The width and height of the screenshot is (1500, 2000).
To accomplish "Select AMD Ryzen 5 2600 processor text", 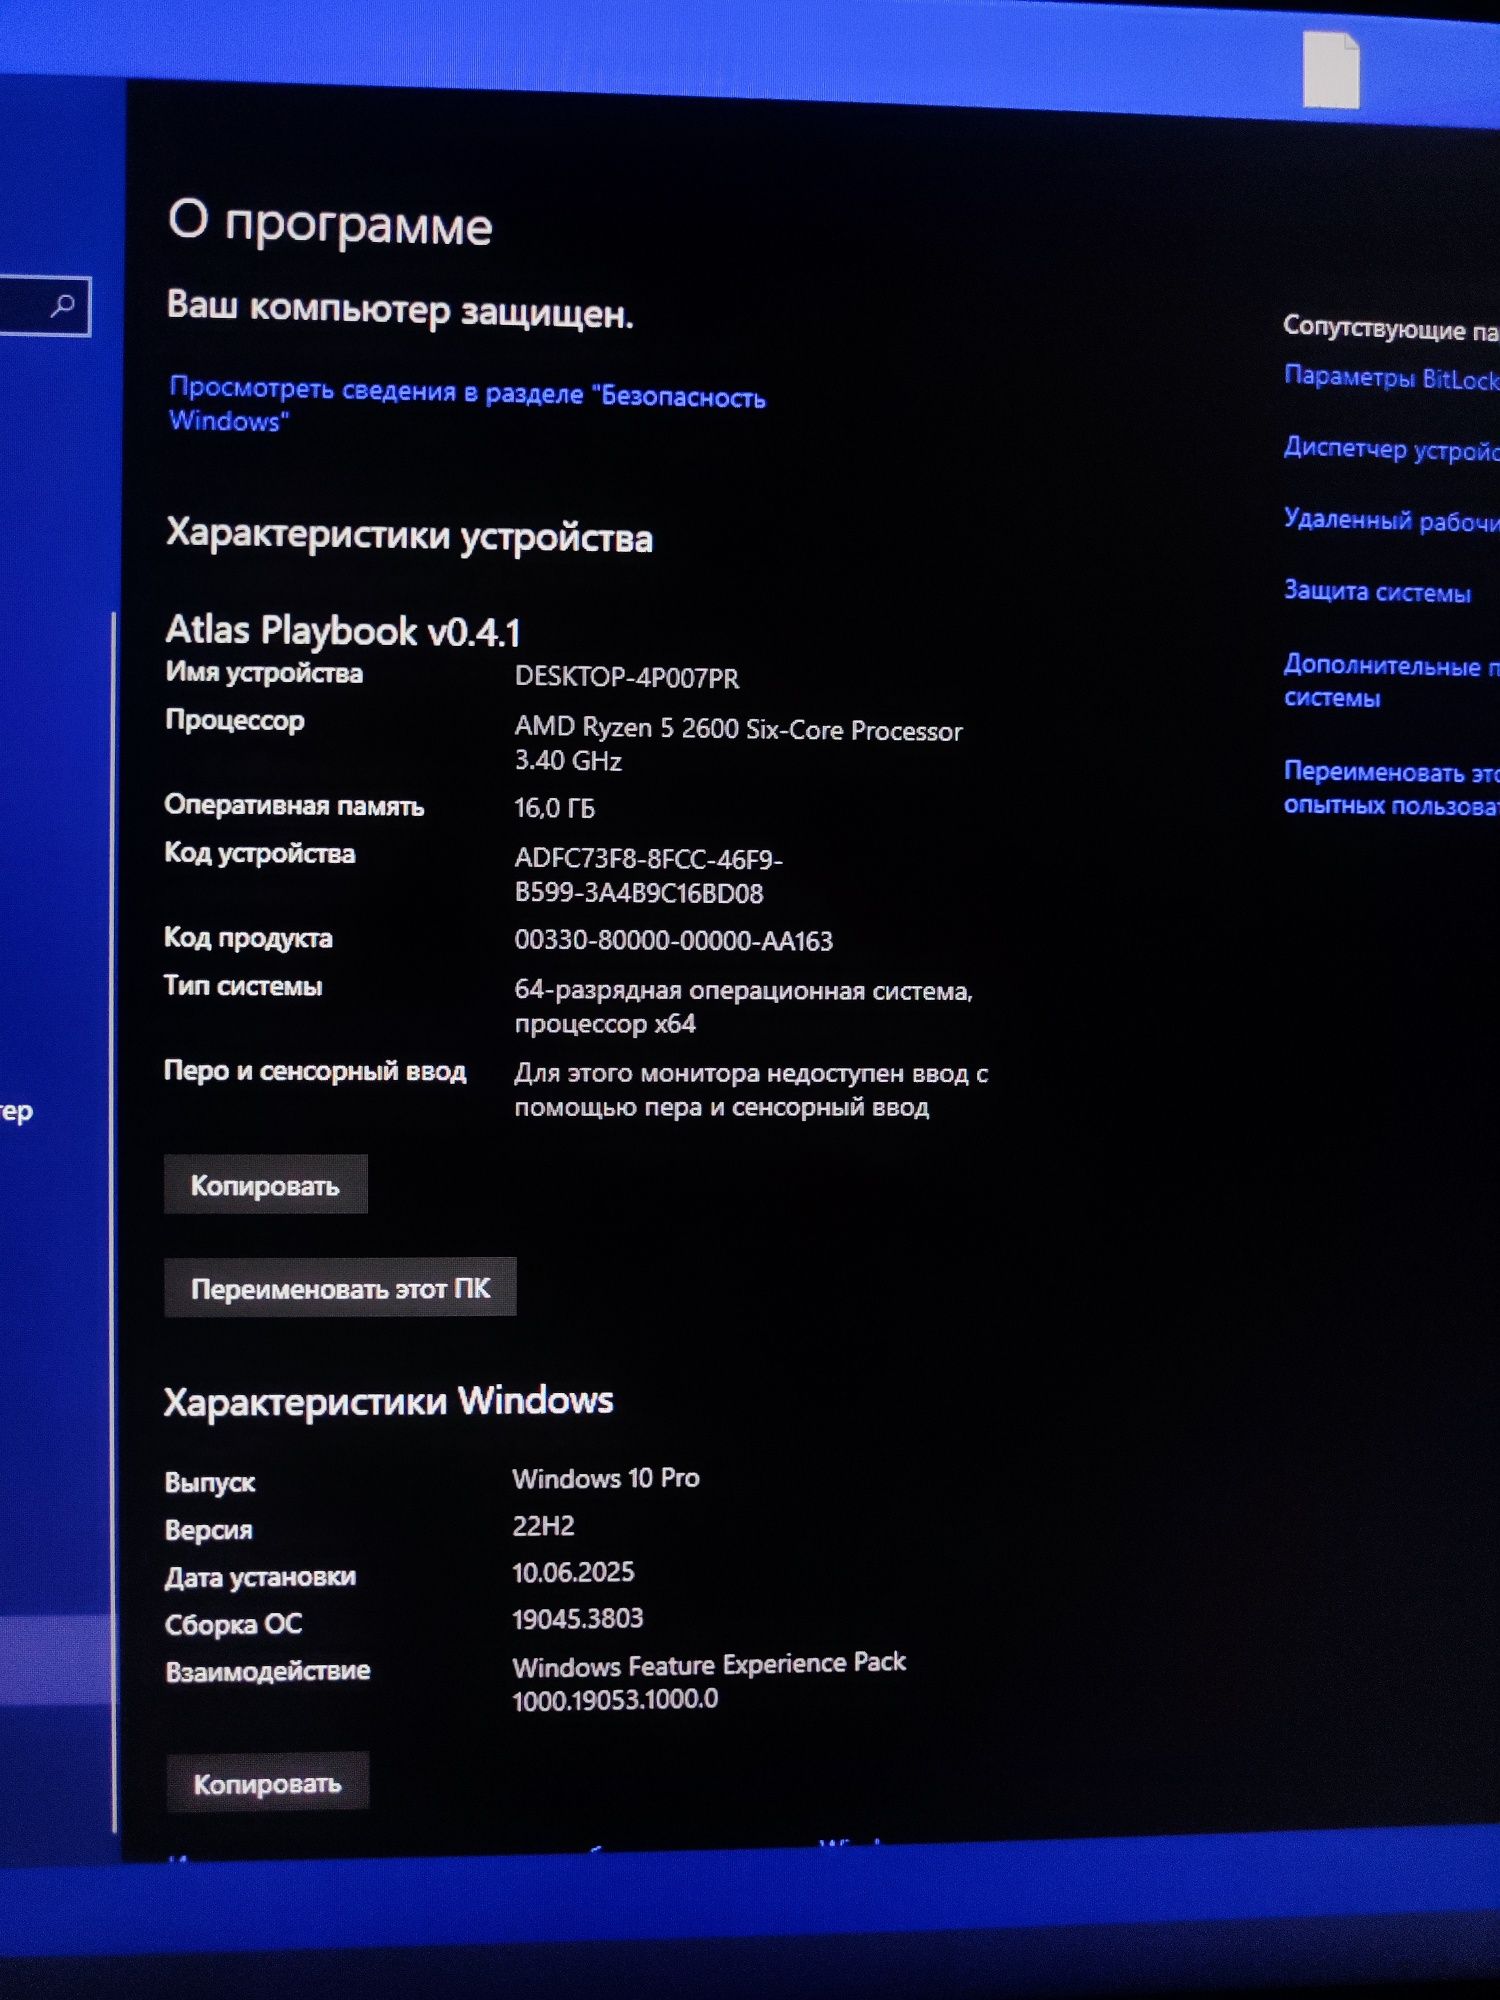I will pos(738,744).
